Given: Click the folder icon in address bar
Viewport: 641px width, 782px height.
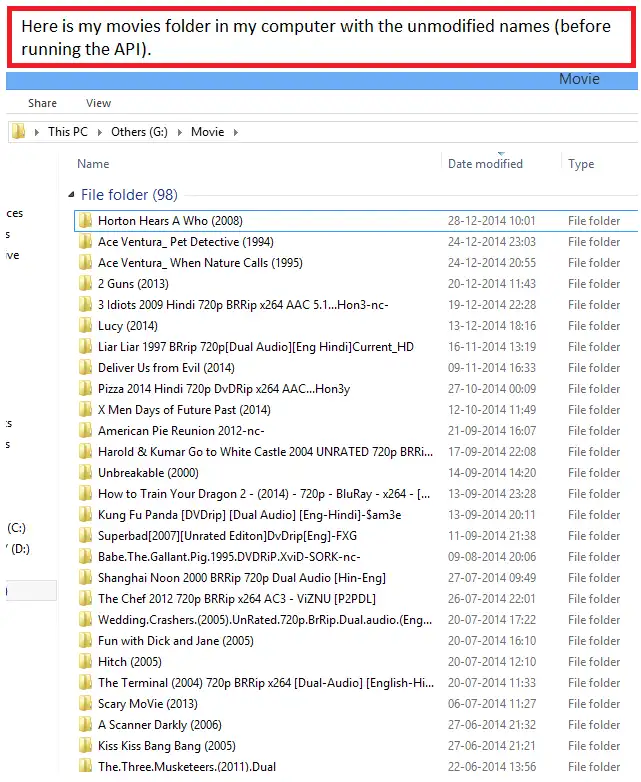Looking at the screenshot, I should [x=18, y=132].
